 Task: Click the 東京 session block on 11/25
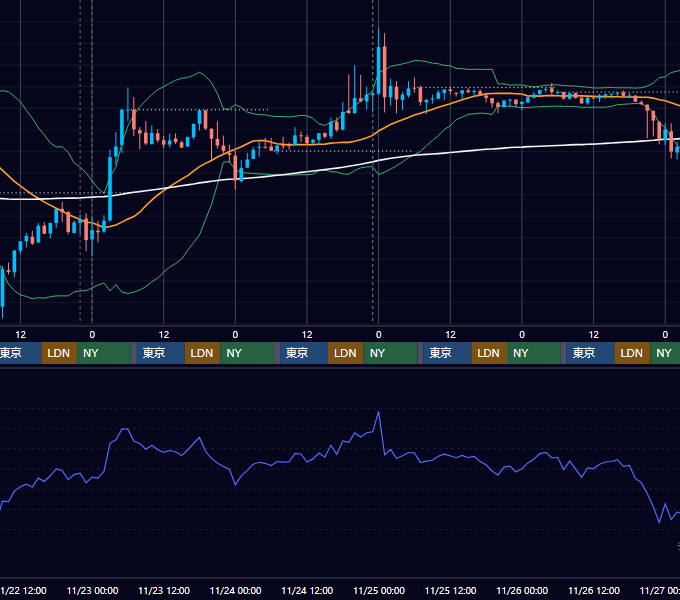(447, 353)
